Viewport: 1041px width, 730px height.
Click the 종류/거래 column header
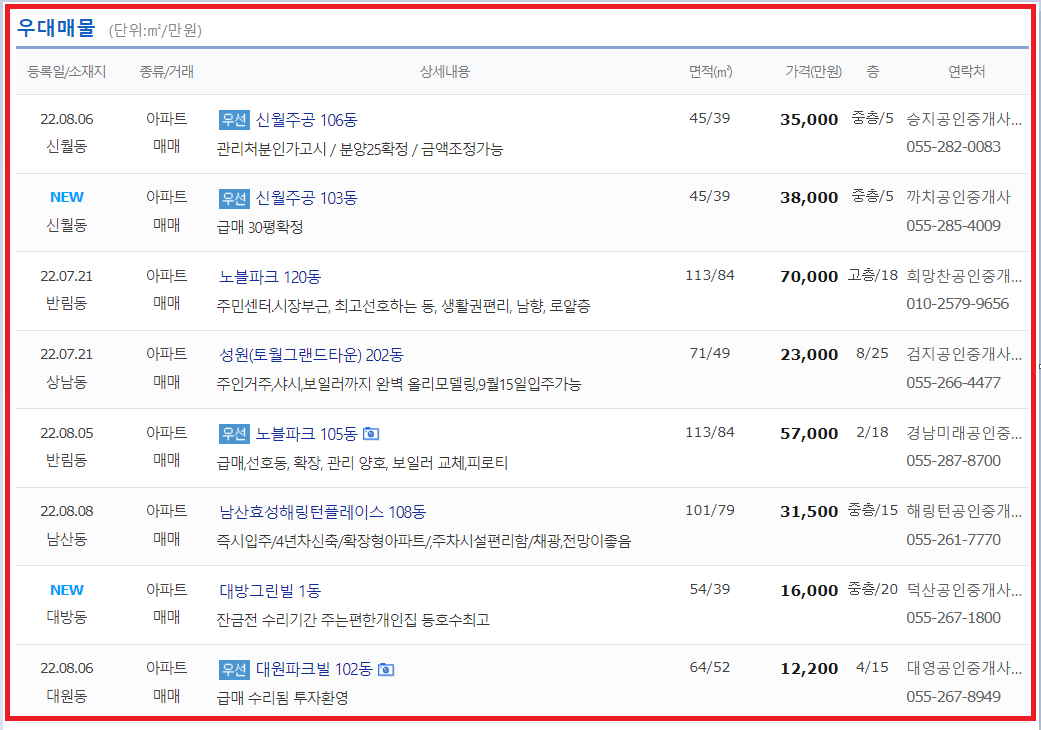coord(167,72)
